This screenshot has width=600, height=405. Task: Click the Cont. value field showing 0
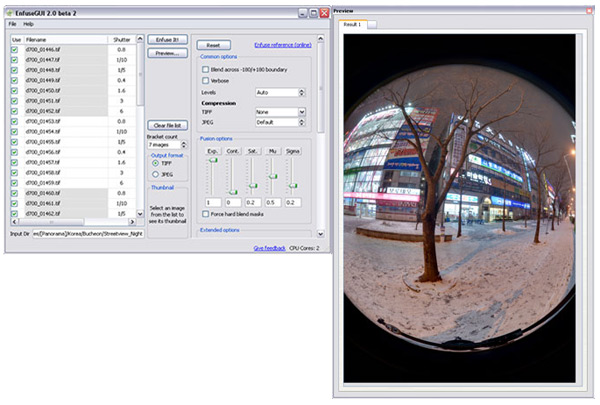pyautogui.click(x=233, y=202)
